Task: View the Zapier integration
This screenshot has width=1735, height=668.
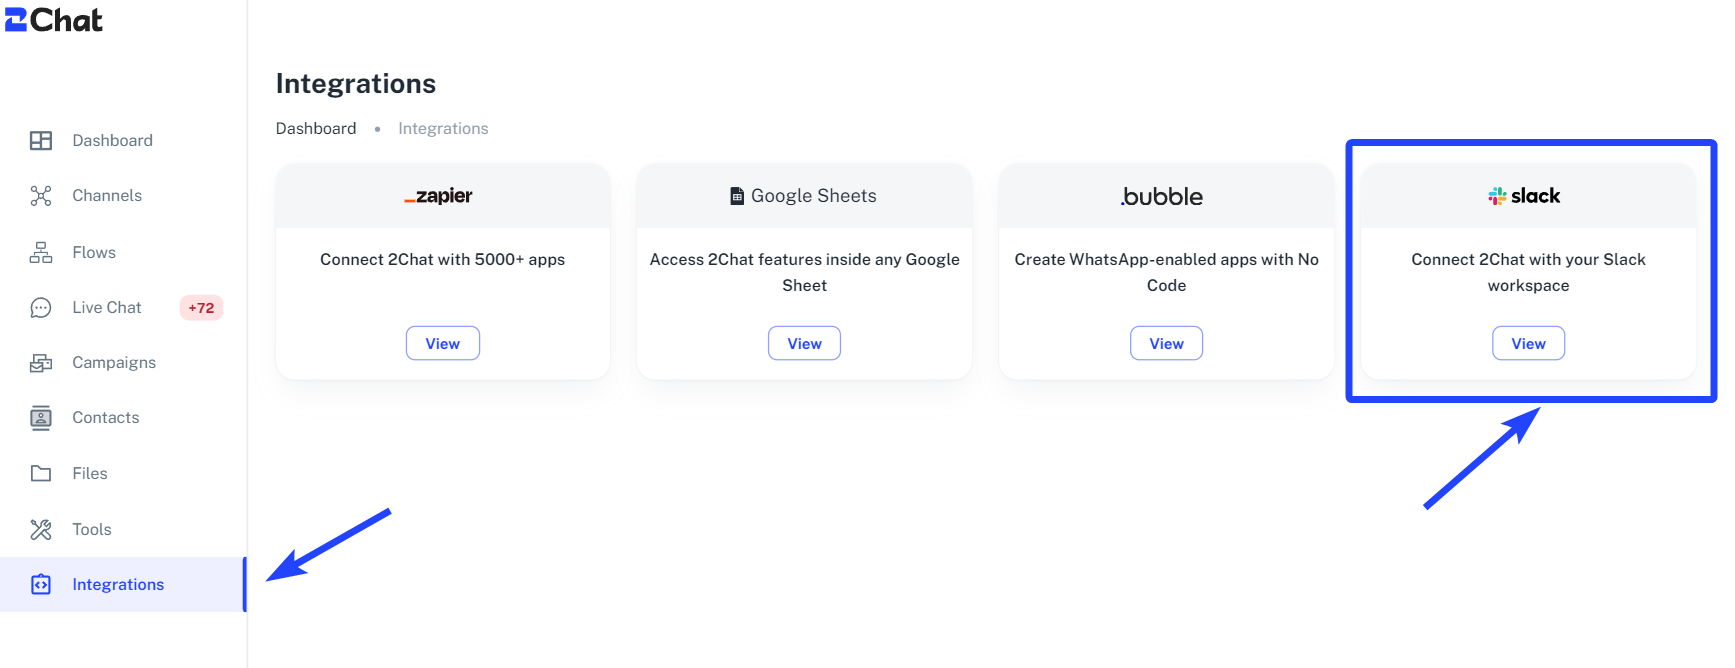Action: (443, 343)
